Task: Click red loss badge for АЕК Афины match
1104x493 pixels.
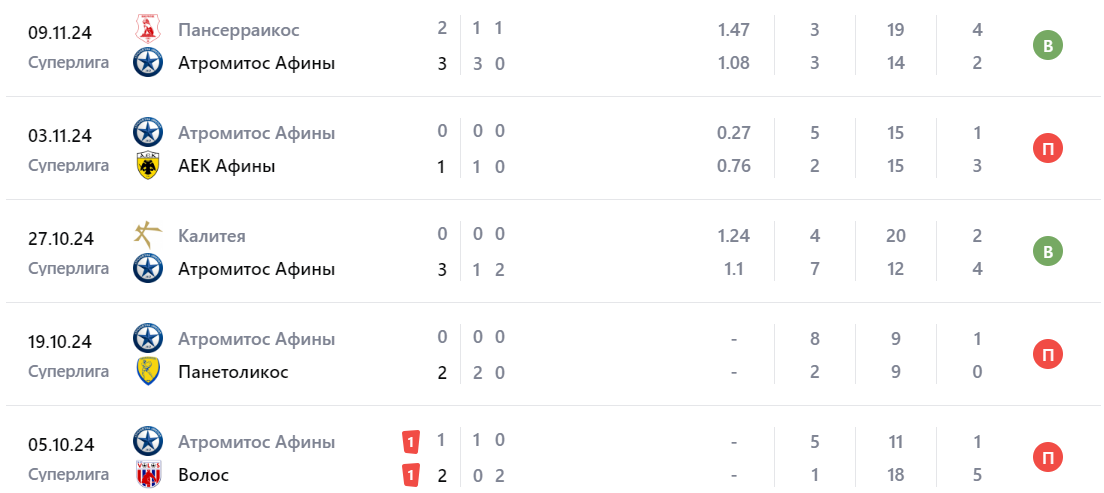Action: [1047, 149]
